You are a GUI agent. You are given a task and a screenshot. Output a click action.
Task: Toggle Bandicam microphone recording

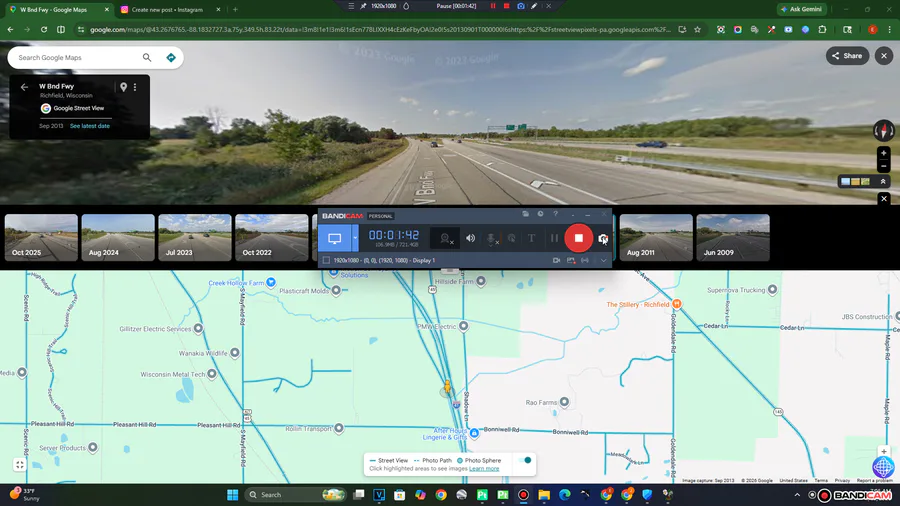tap(492, 239)
